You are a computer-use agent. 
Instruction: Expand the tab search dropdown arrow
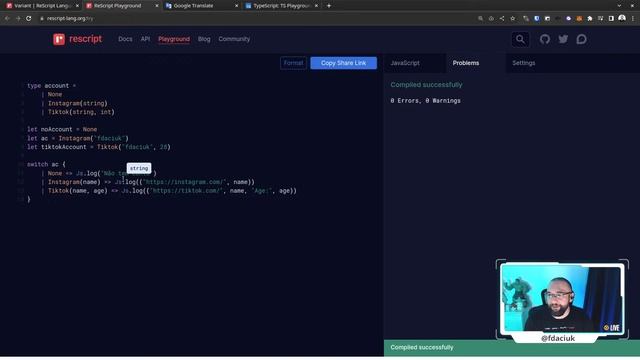coord(619,6)
